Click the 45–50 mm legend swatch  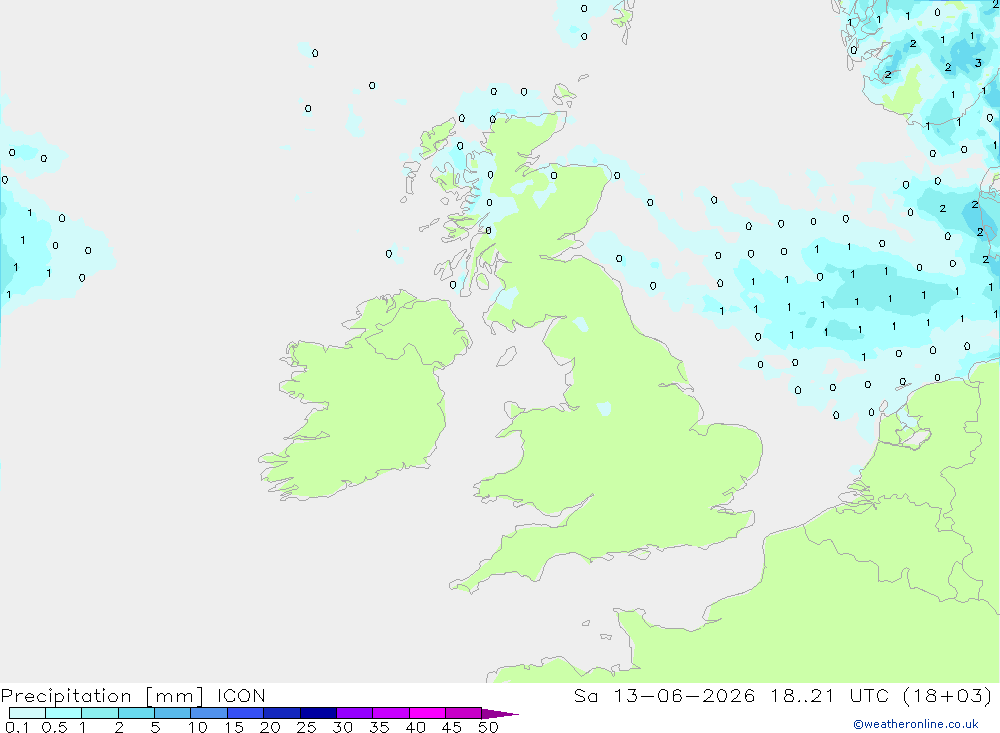click(x=463, y=713)
